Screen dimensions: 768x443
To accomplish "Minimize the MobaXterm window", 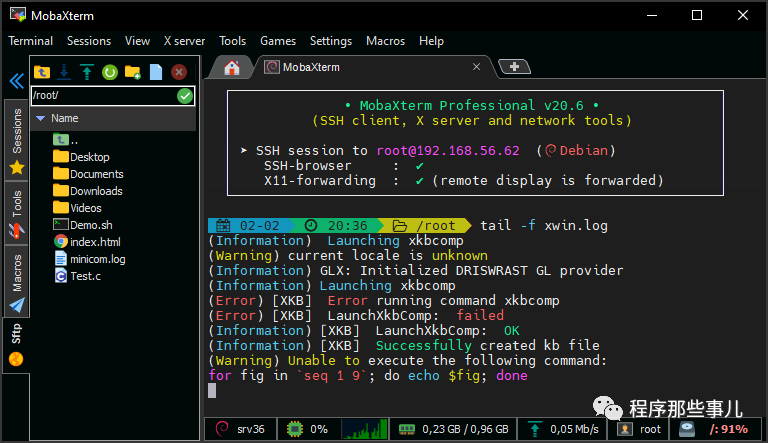I will [x=651, y=16].
